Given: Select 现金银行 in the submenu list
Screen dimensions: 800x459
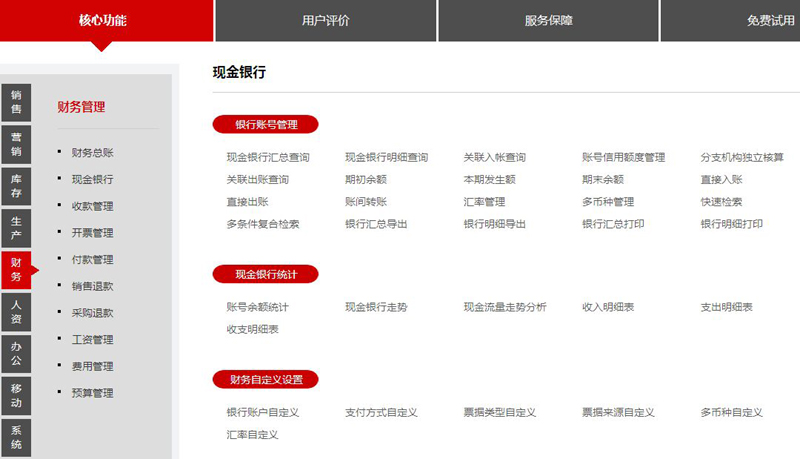Looking at the screenshot, I should [92, 180].
